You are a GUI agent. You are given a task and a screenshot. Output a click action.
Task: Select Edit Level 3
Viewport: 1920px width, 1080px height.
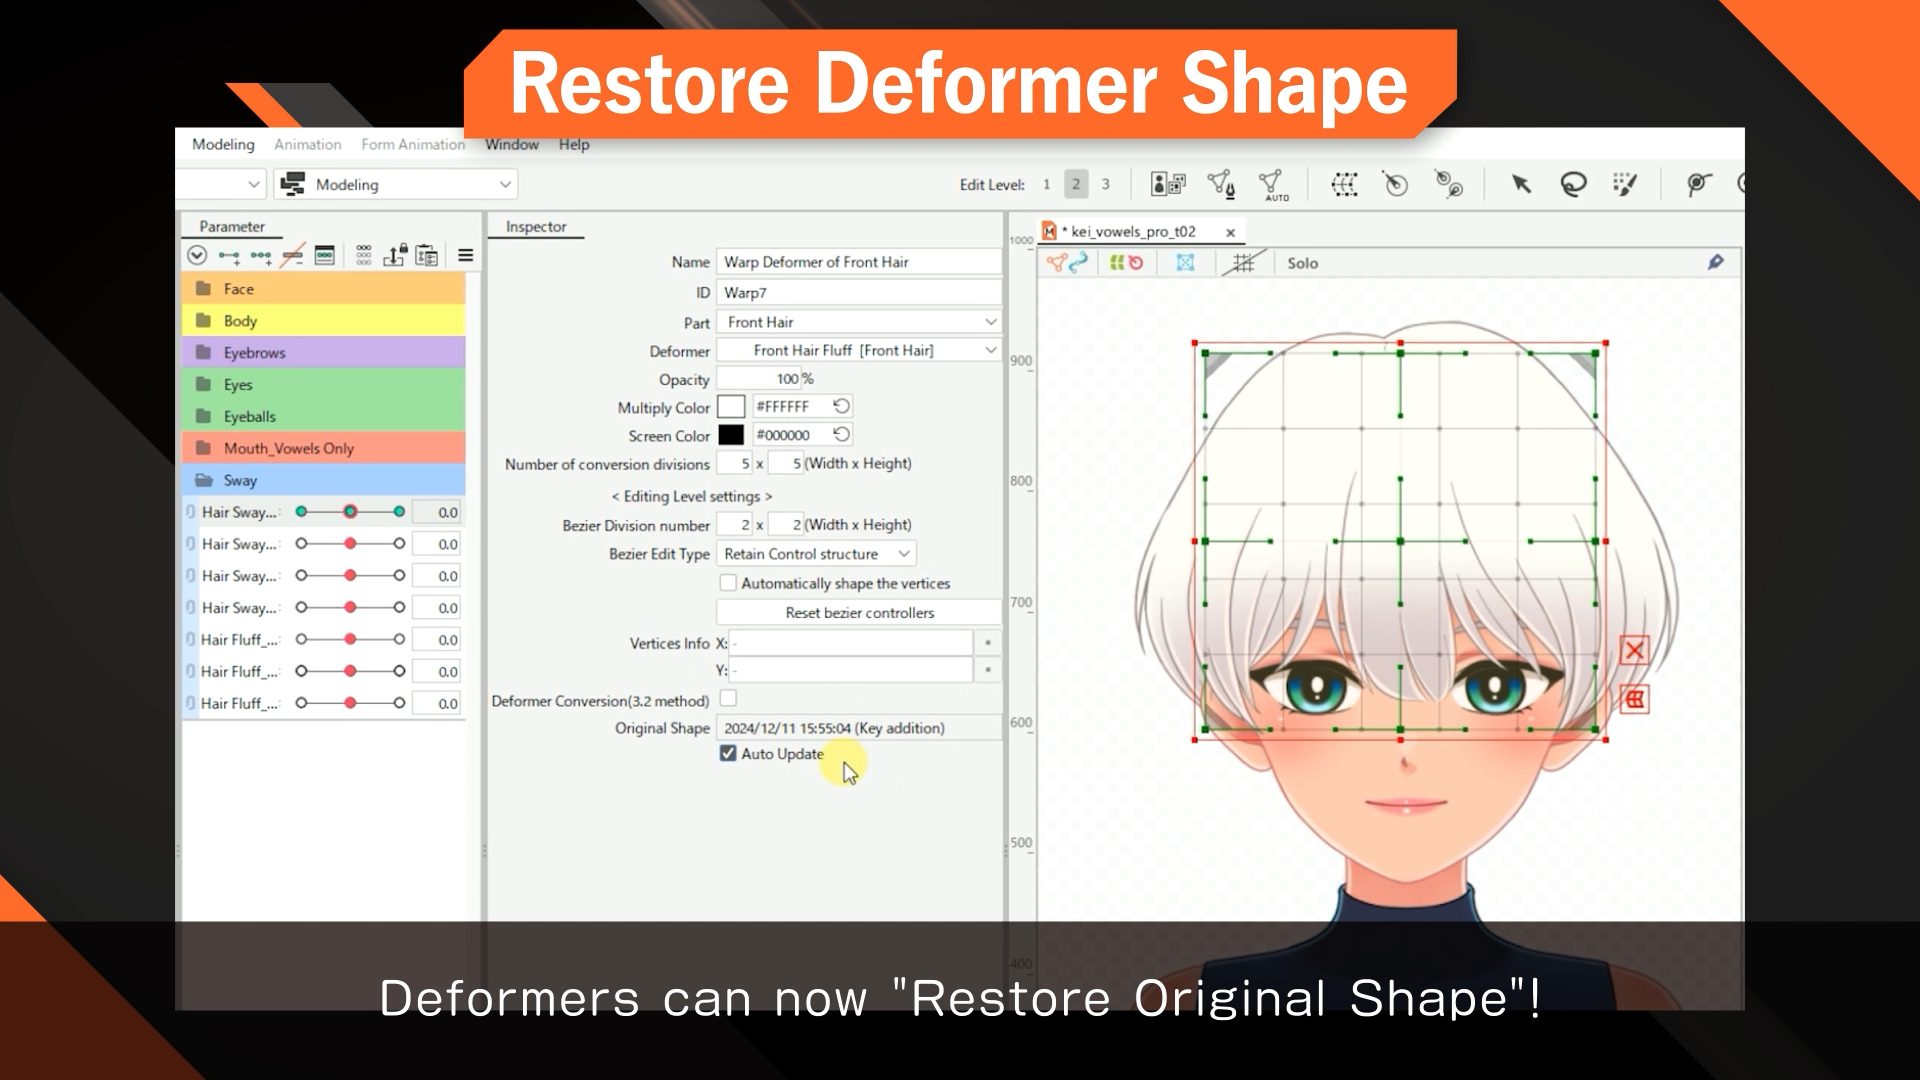[1105, 184]
